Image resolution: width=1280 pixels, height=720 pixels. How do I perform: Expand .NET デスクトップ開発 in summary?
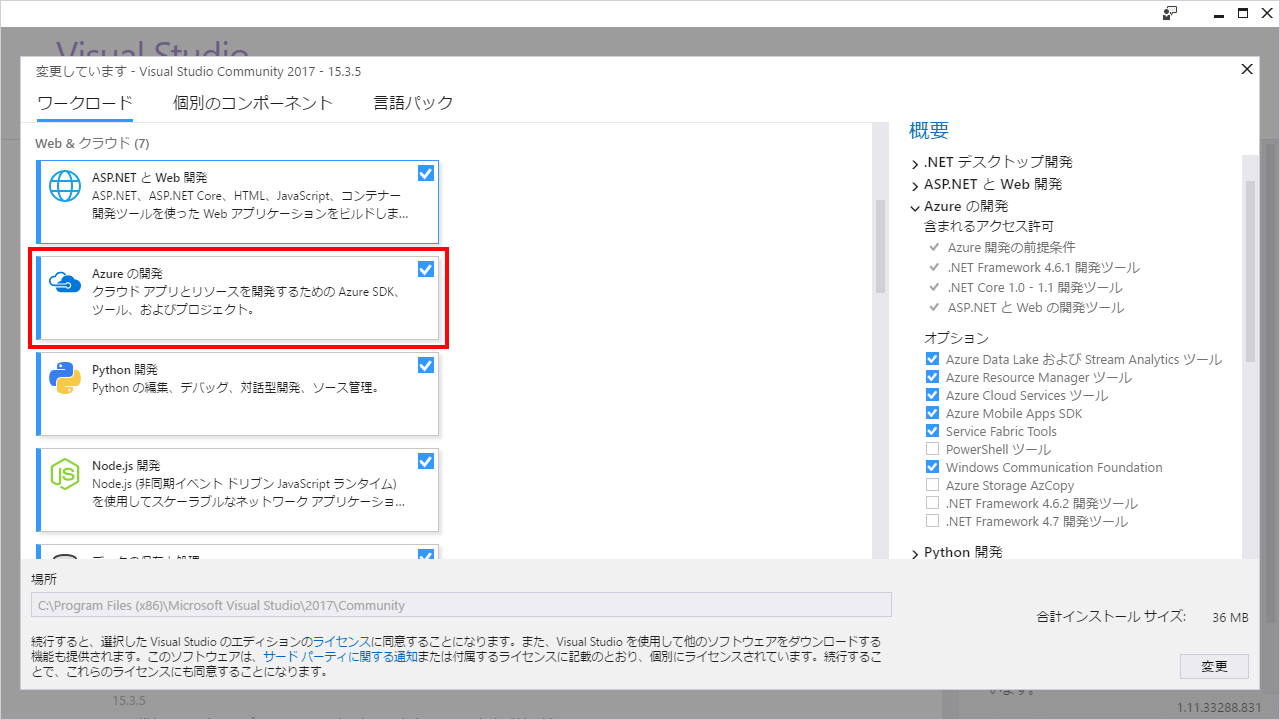(915, 162)
